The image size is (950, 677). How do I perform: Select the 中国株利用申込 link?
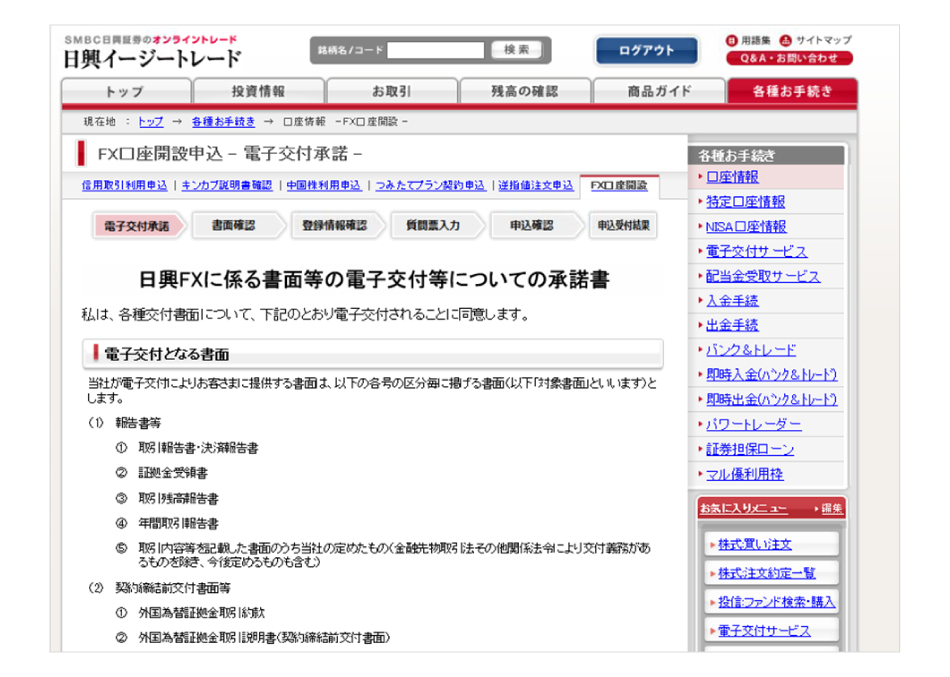[x=324, y=185]
